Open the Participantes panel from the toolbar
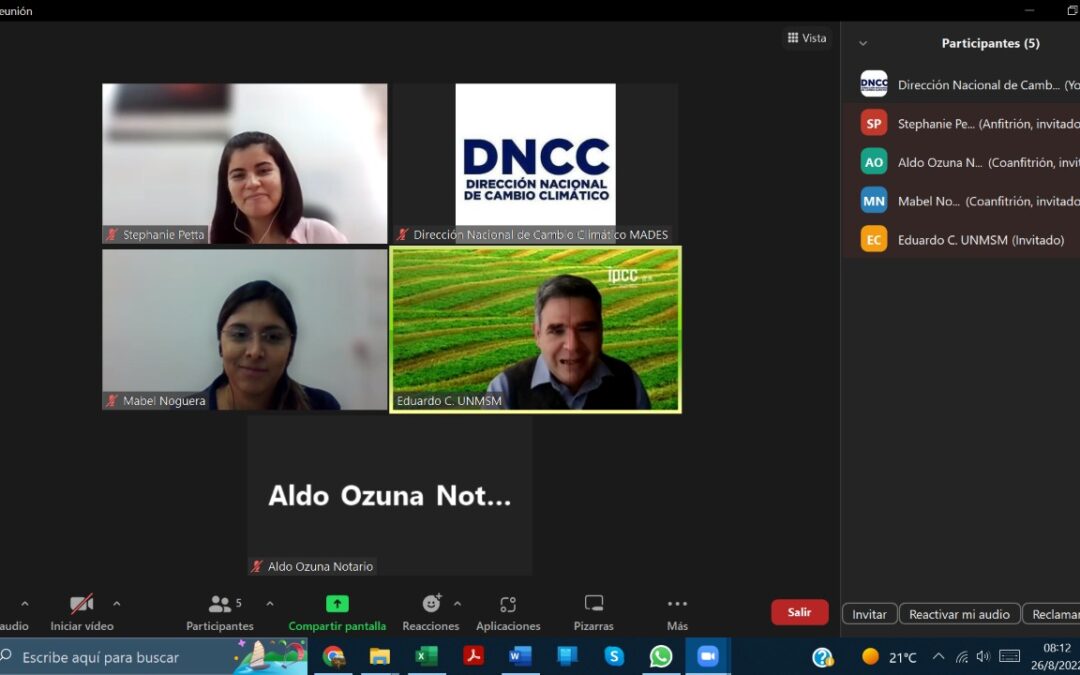 (219, 612)
